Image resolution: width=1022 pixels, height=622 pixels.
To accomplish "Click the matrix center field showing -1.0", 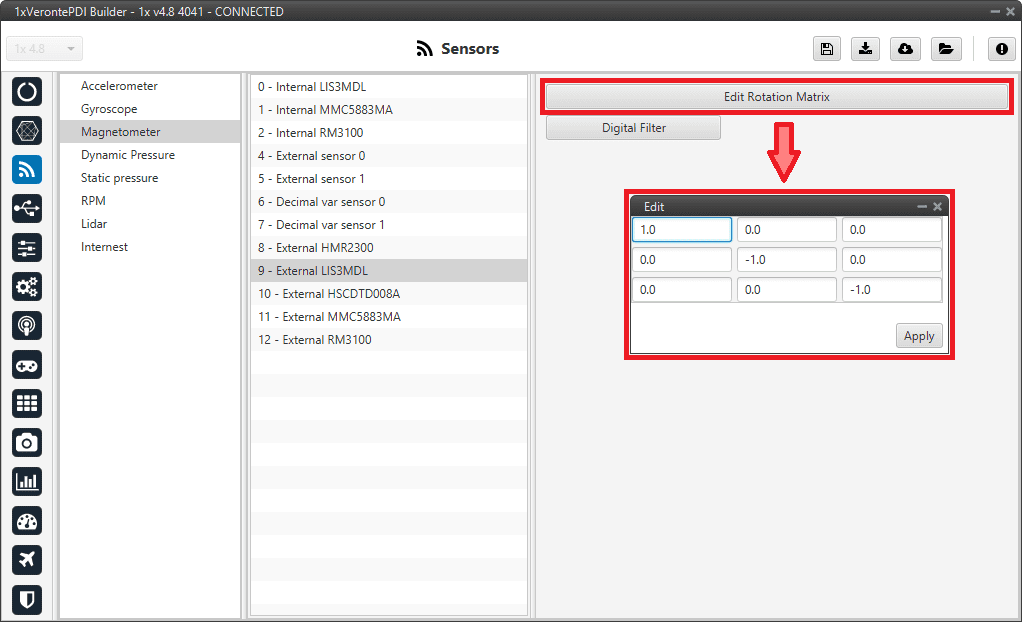I will (x=786, y=260).
